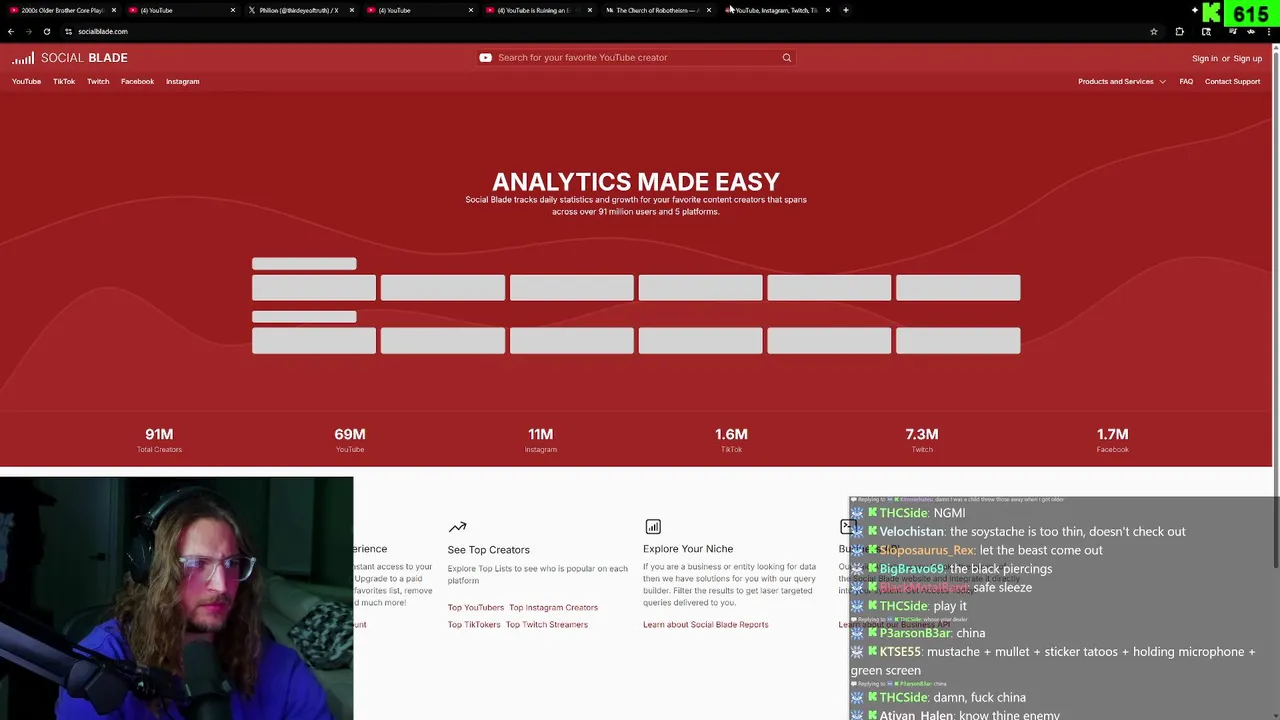Click the browser forward arrow
The width and height of the screenshot is (1280, 720).
tap(28, 31)
